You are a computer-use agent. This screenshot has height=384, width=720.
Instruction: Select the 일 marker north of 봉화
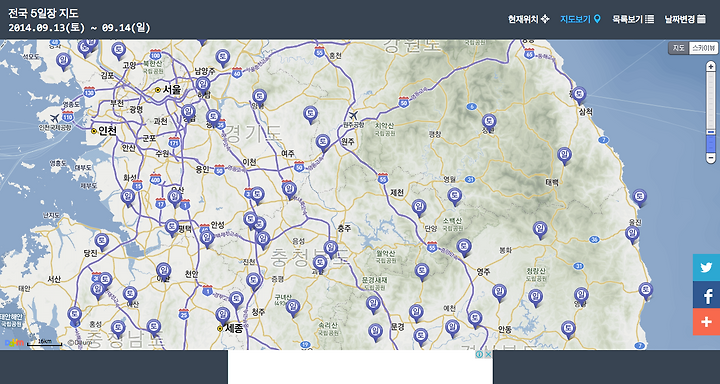(x=540, y=230)
